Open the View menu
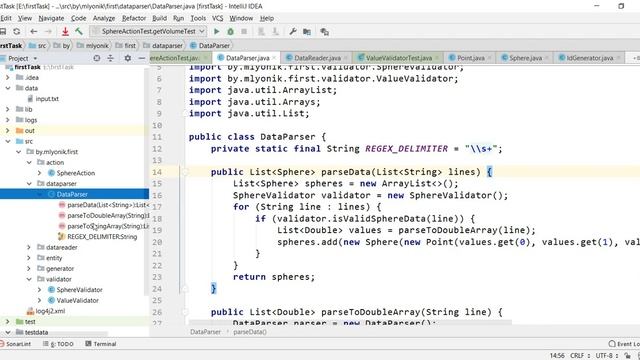This screenshot has width=640, height=360. pos(25,18)
